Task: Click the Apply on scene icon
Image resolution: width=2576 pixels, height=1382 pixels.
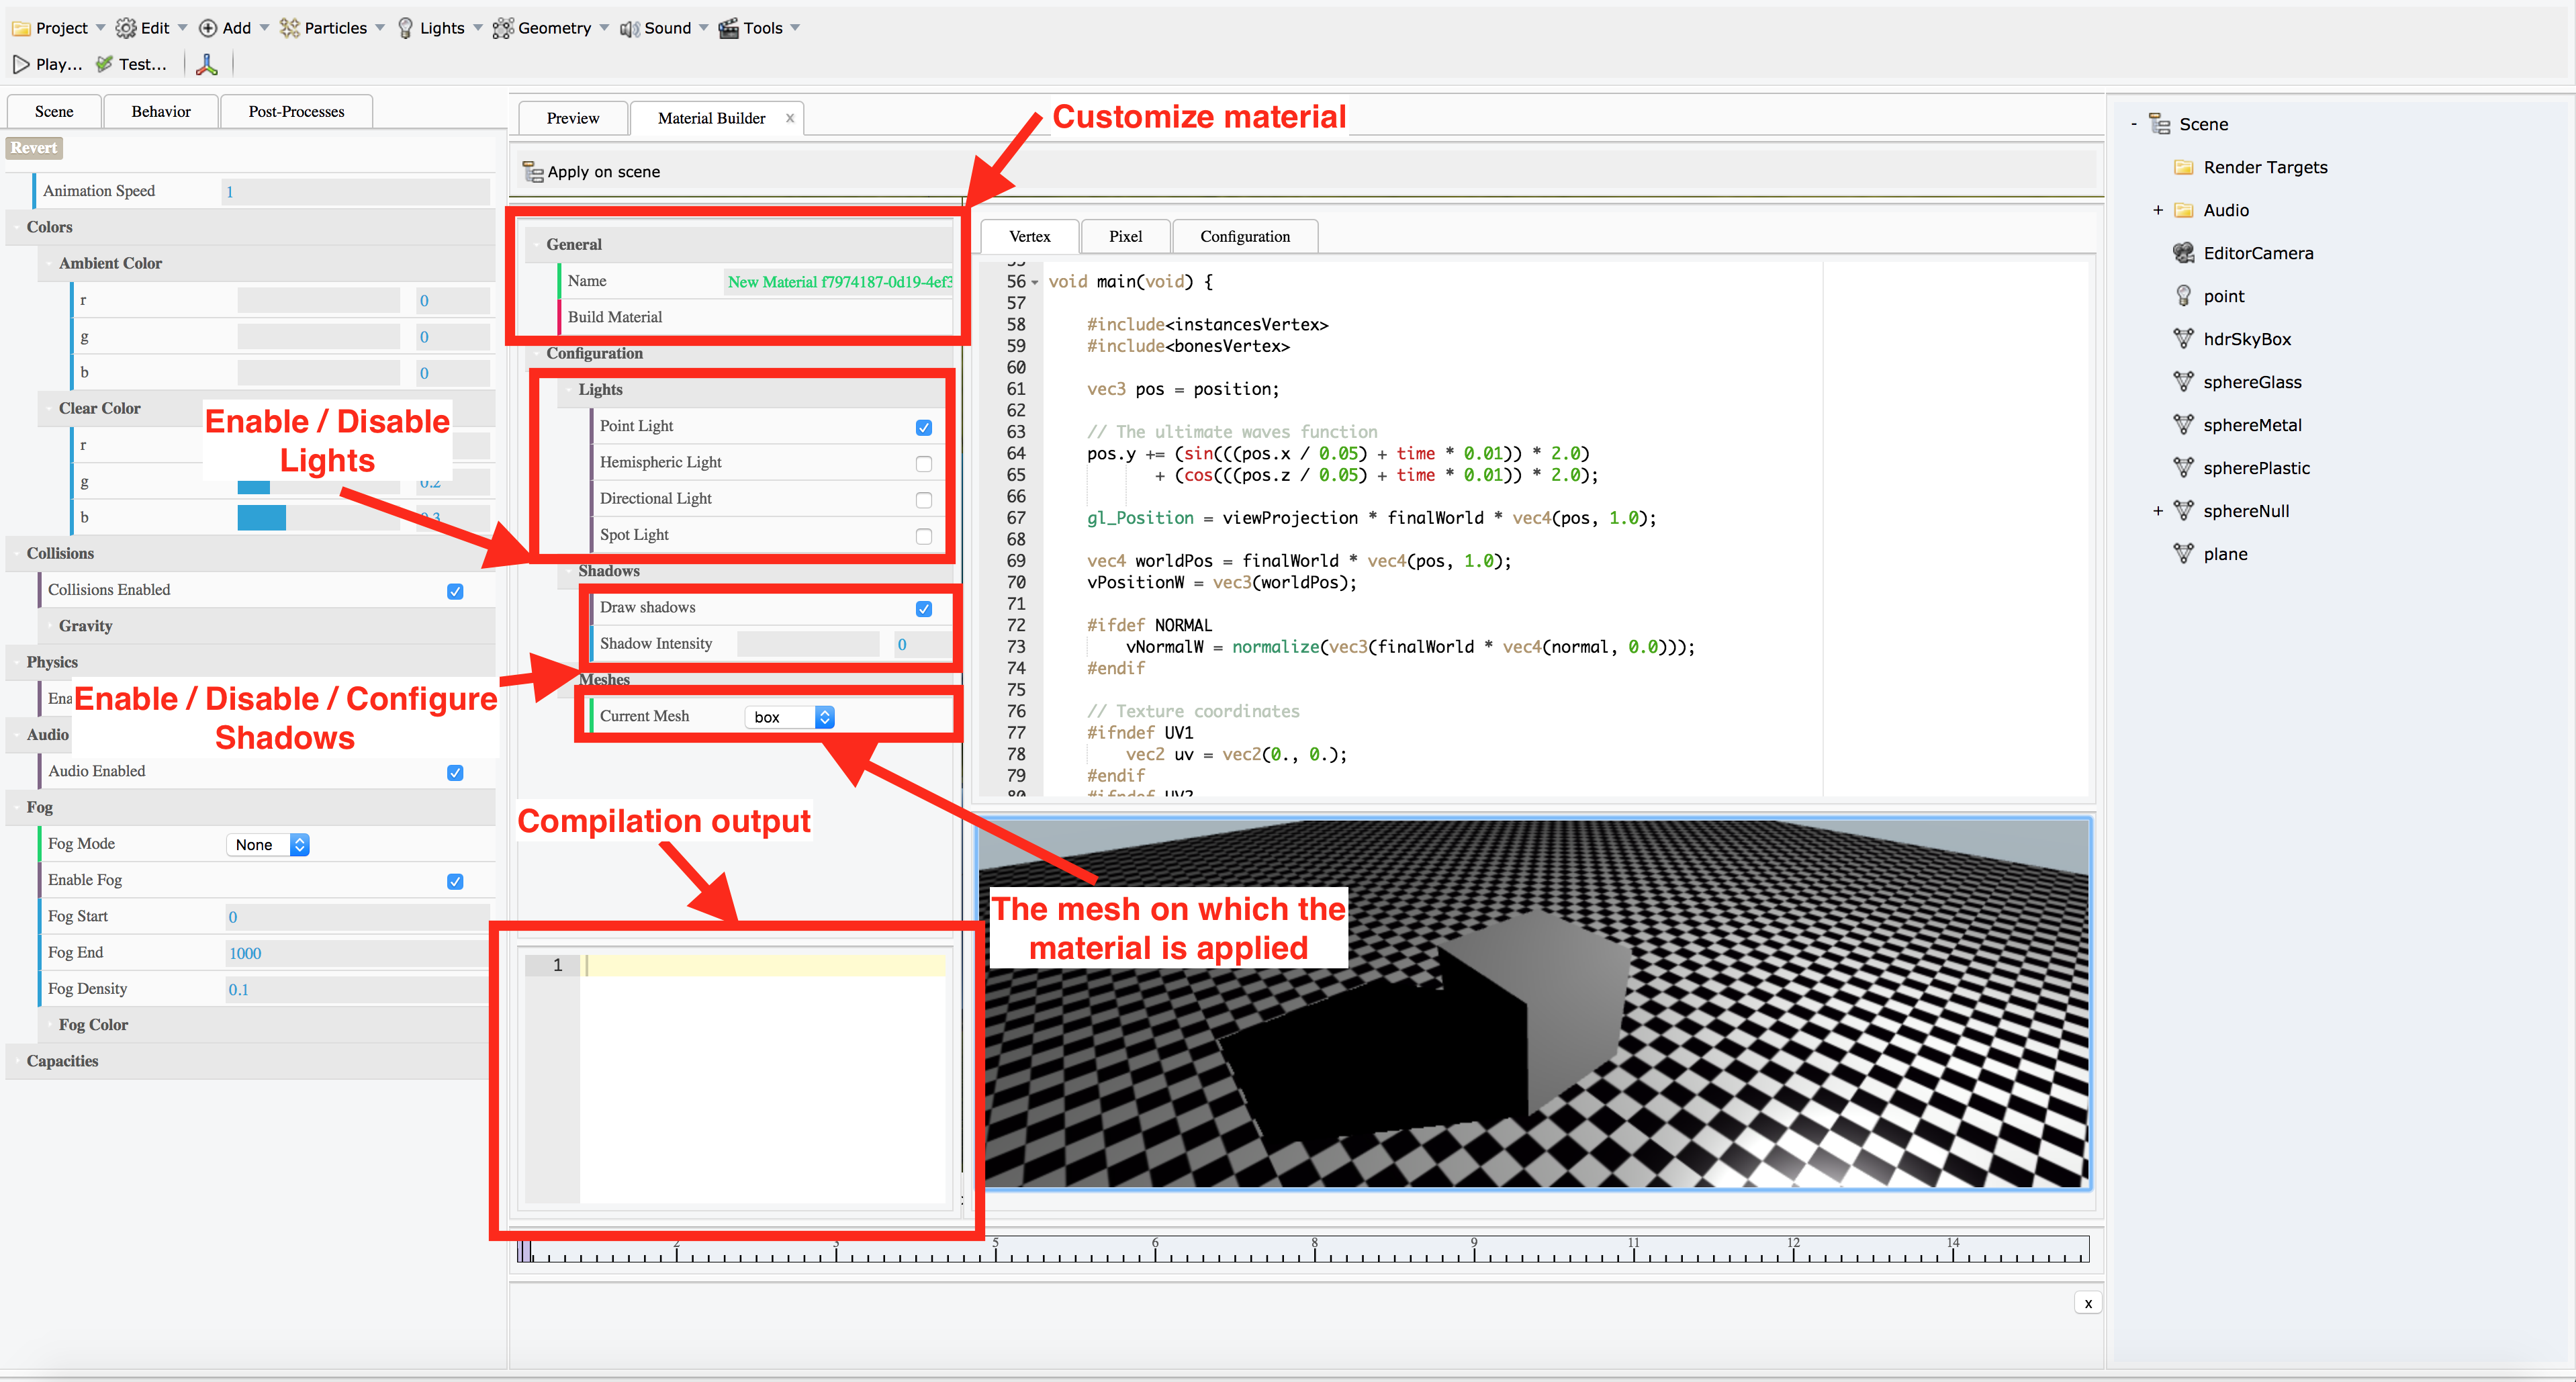Action: click(533, 172)
